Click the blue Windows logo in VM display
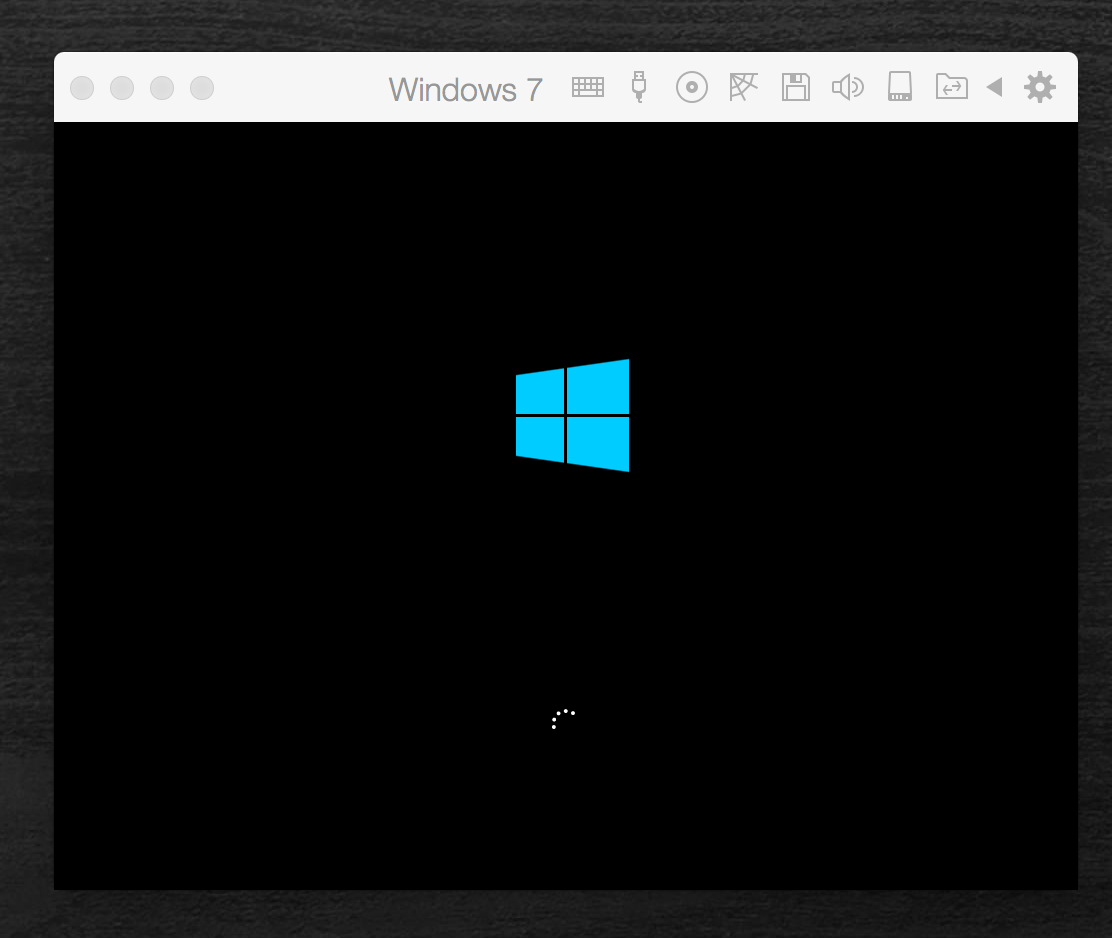 (572, 415)
